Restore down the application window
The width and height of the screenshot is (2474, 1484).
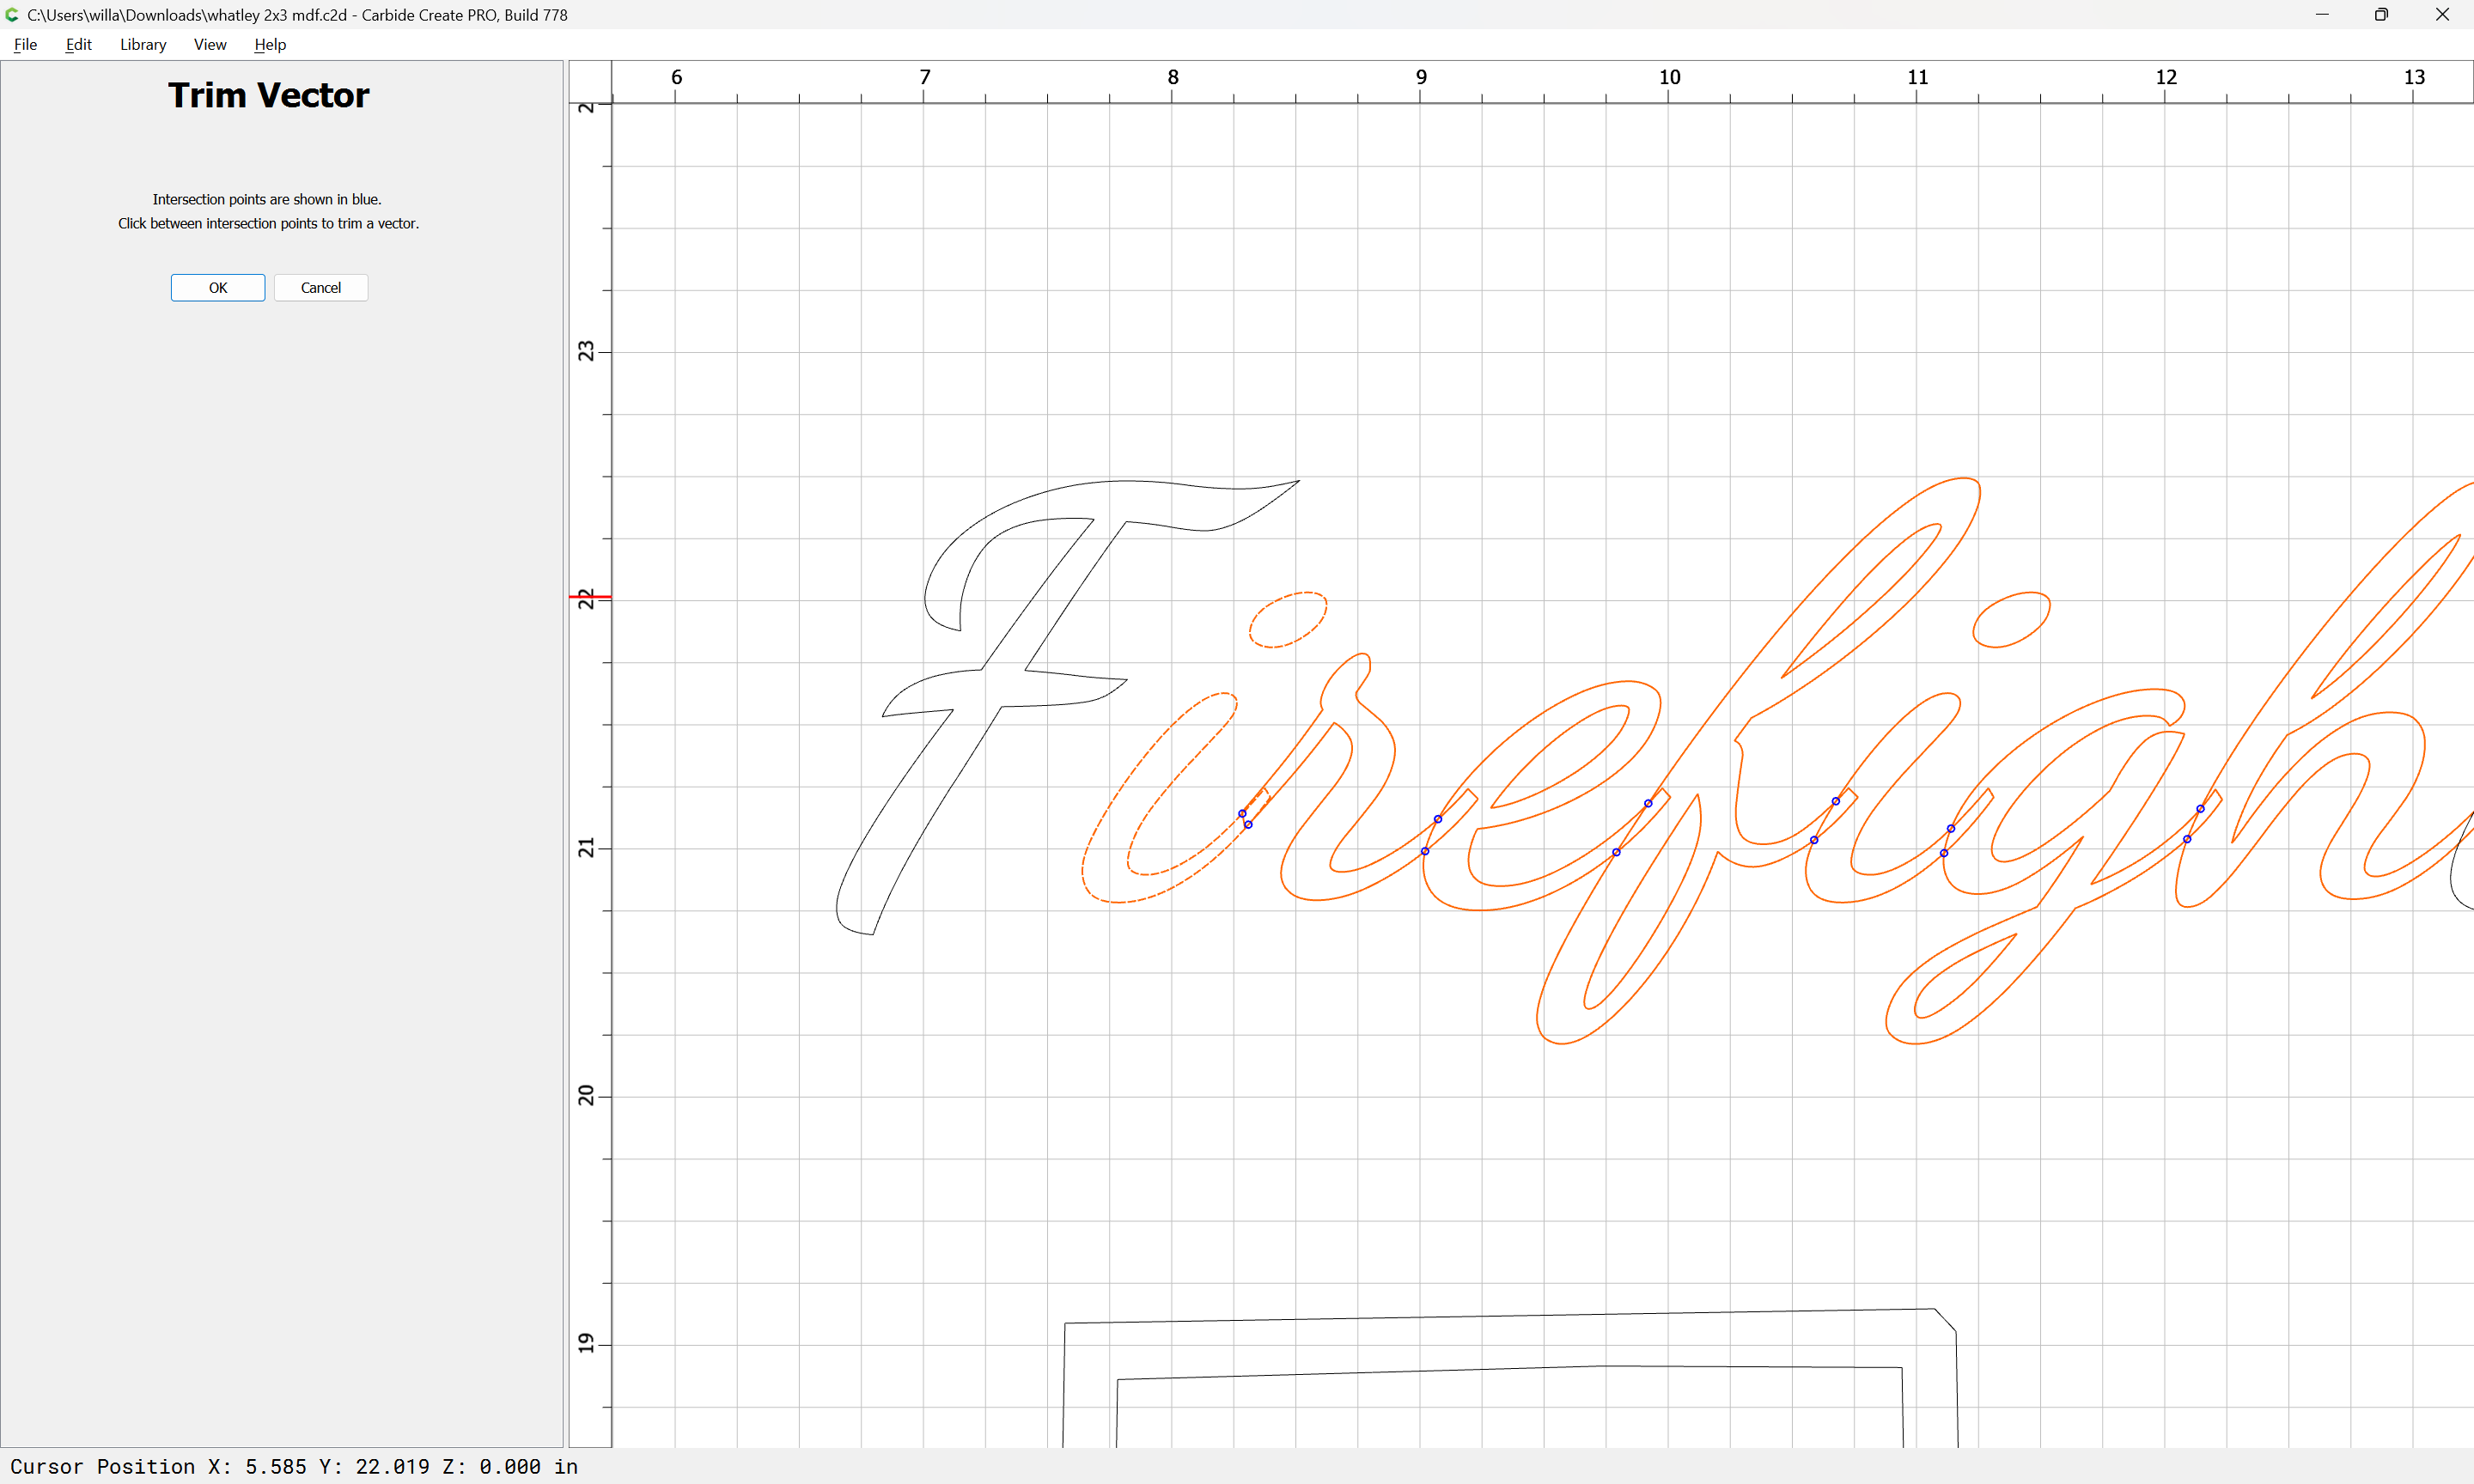[2381, 15]
